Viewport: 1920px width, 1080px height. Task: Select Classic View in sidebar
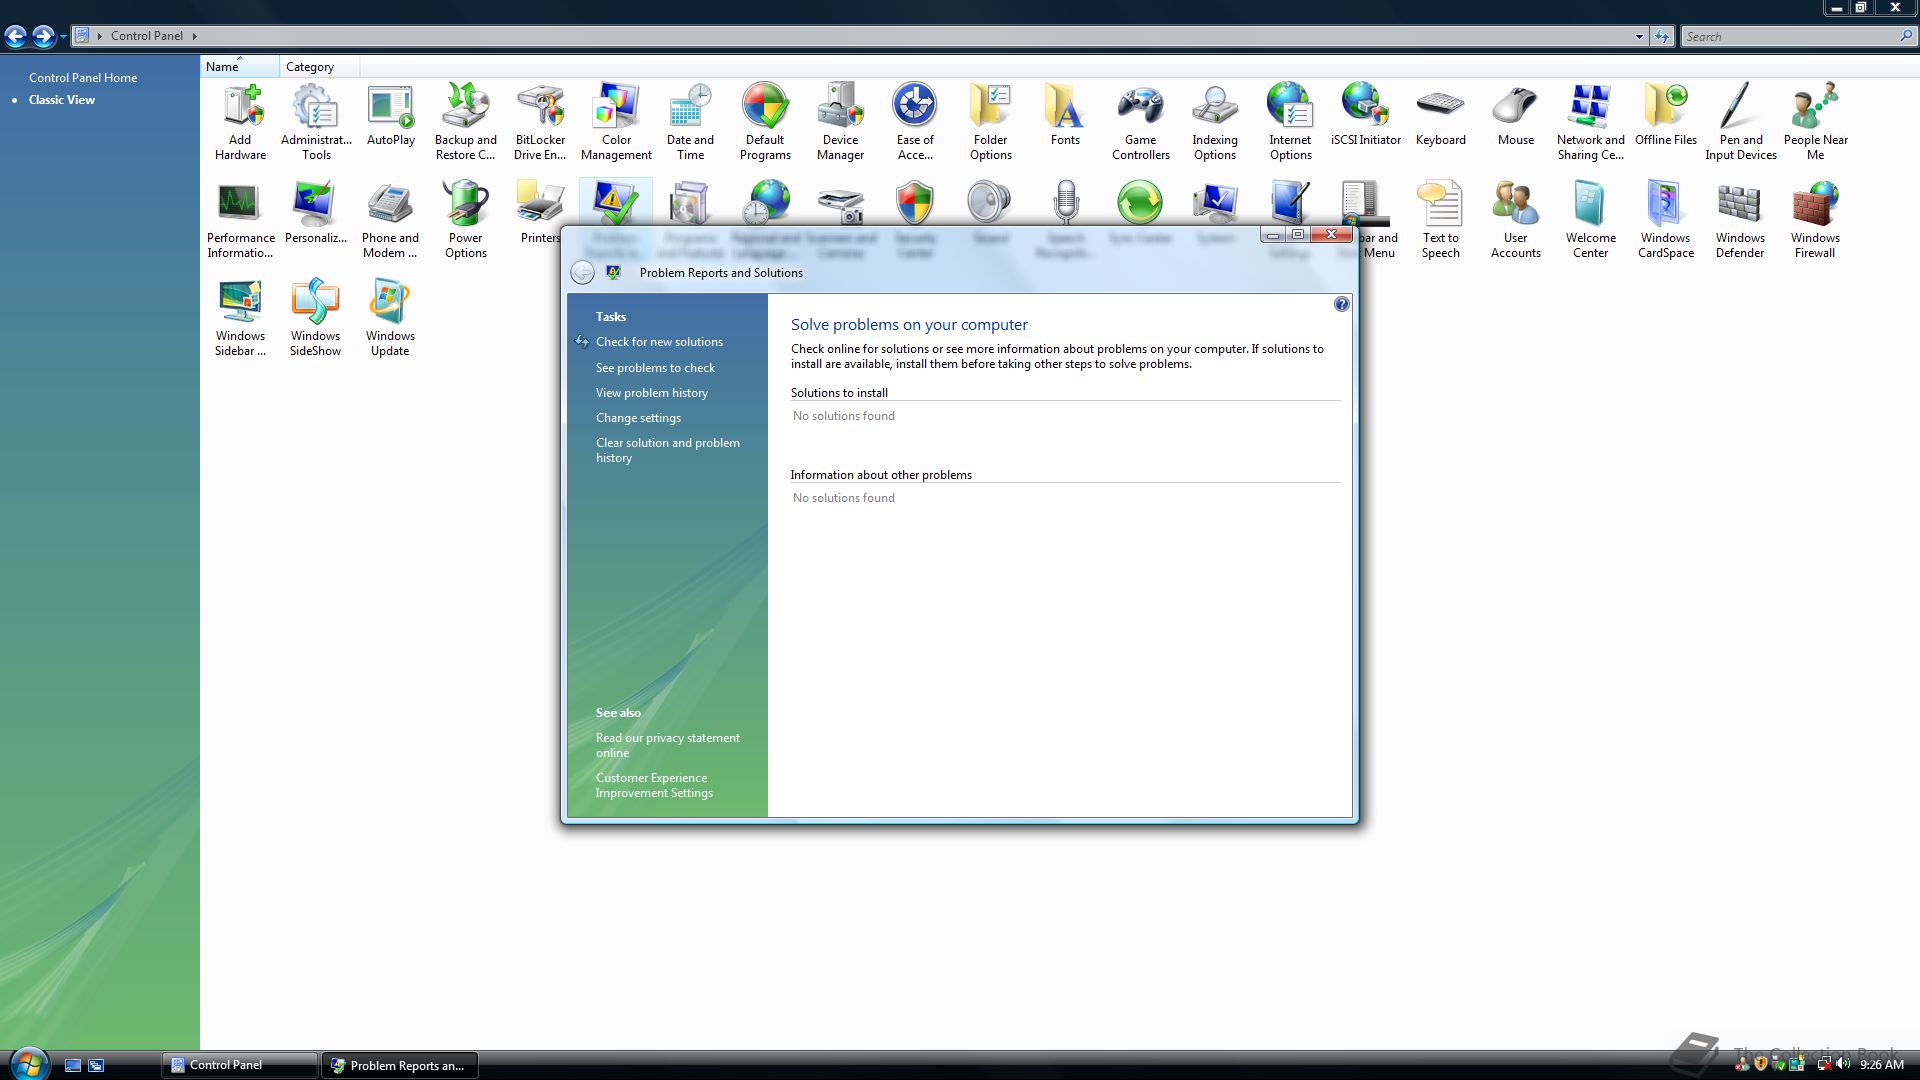click(x=62, y=100)
